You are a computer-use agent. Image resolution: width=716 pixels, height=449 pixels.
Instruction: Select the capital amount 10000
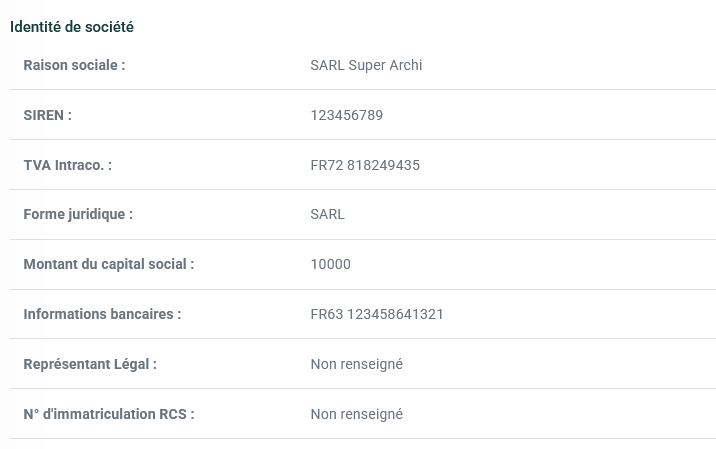(330, 264)
